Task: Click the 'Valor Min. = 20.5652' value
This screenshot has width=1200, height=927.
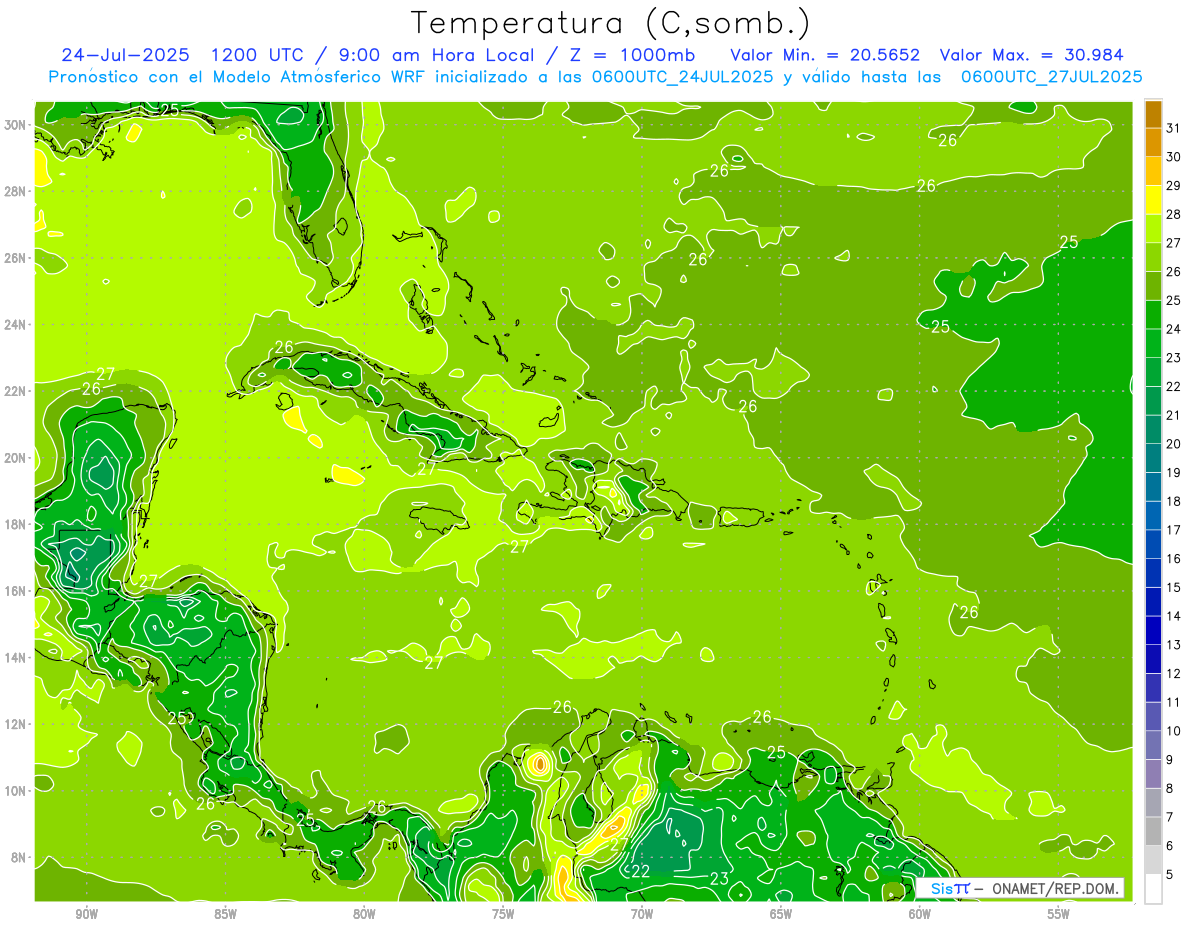Action: [825, 55]
